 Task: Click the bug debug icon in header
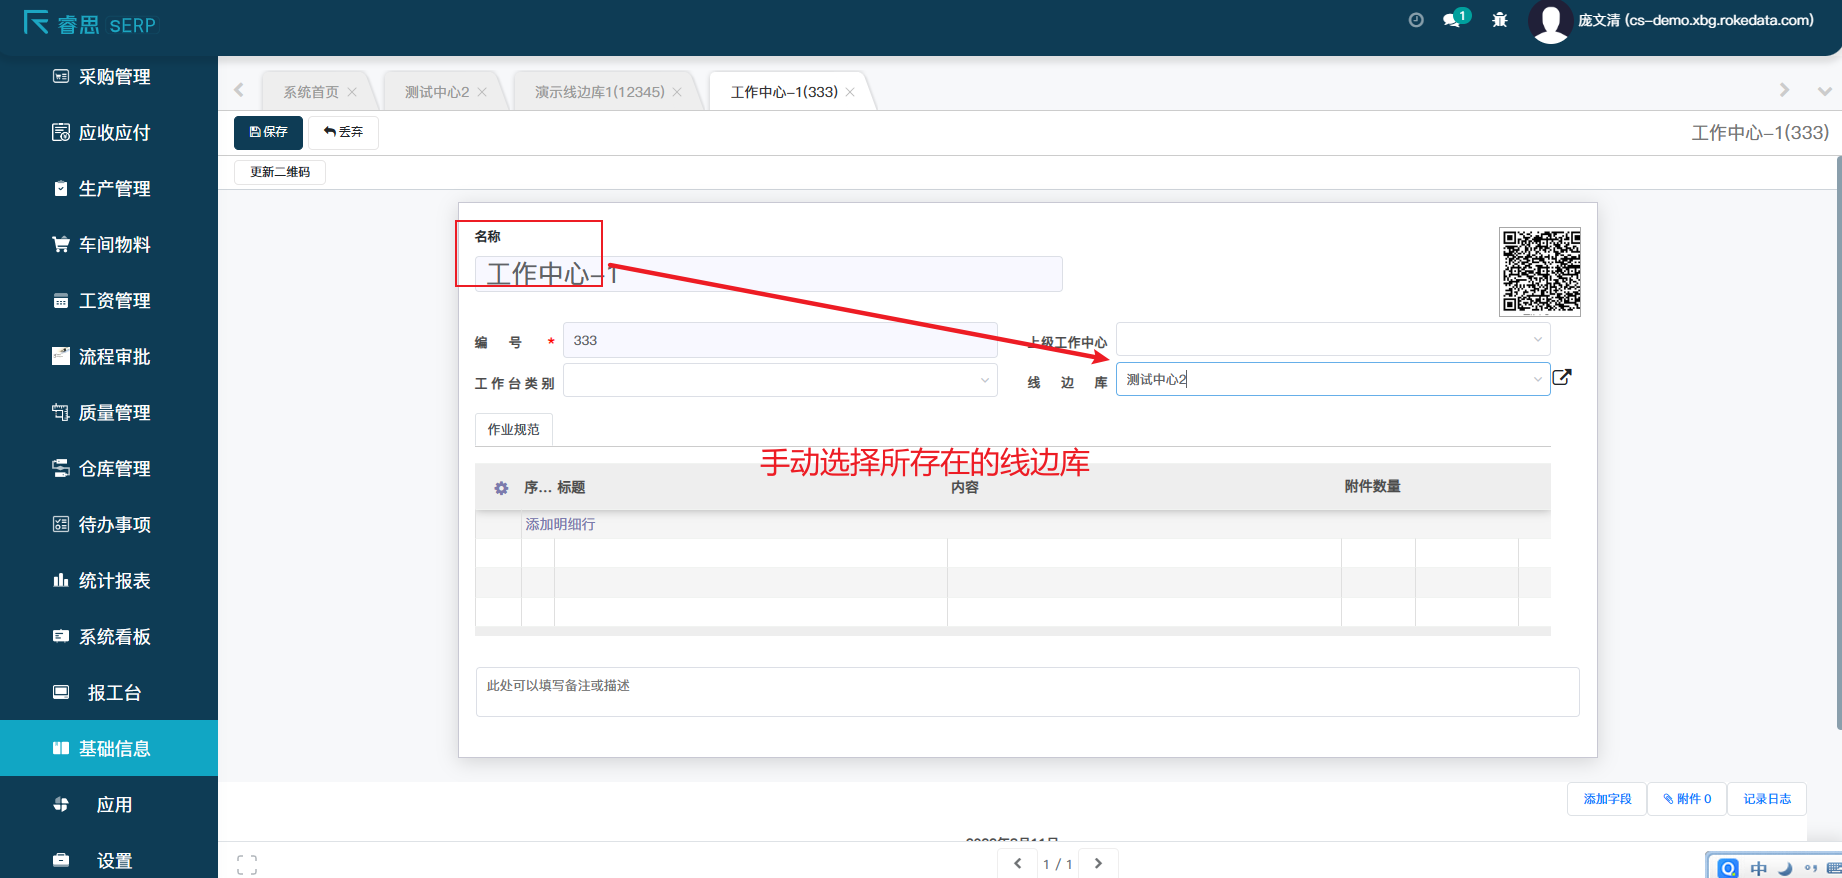(x=1499, y=20)
